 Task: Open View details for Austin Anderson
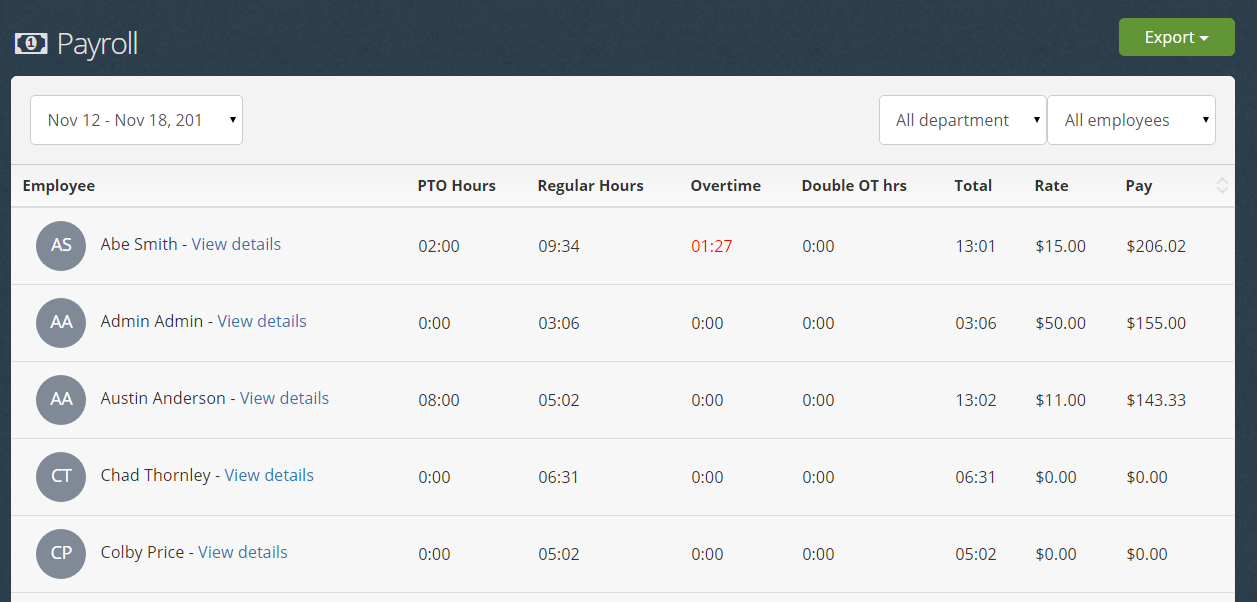pyautogui.click(x=284, y=398)
